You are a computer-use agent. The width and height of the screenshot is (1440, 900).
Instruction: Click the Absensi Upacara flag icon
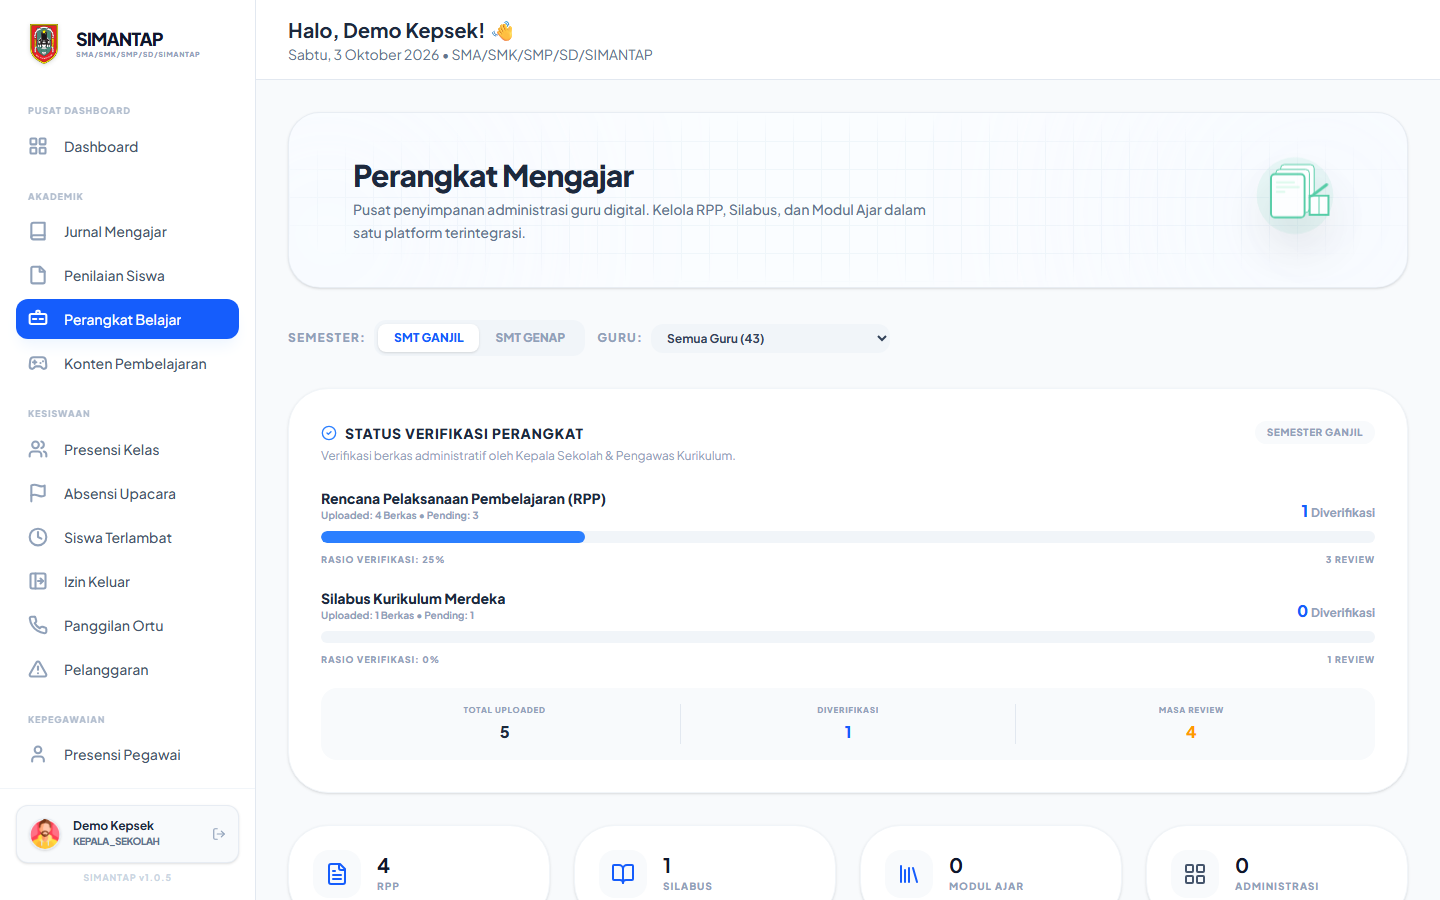tap(38, 494)
